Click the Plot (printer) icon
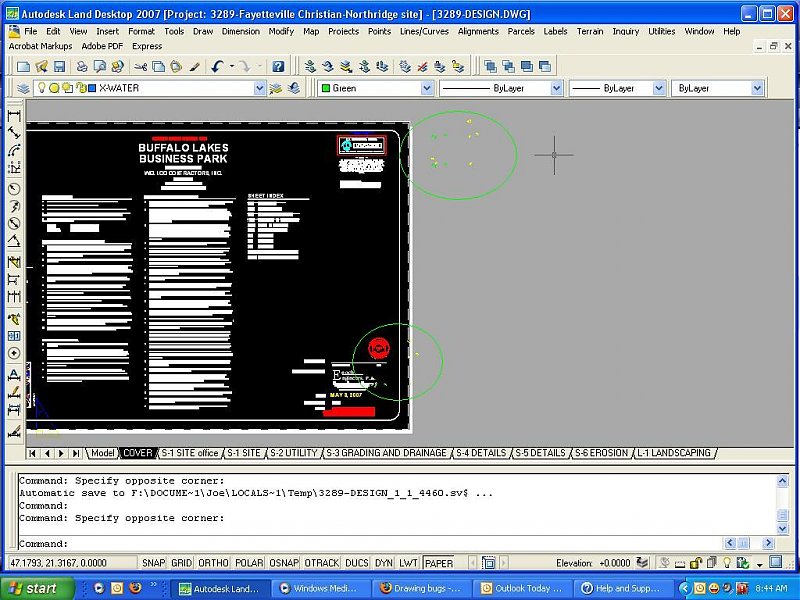Image resolution: width=800 pixels, height=600 pixels. click(x=82, y=66)
